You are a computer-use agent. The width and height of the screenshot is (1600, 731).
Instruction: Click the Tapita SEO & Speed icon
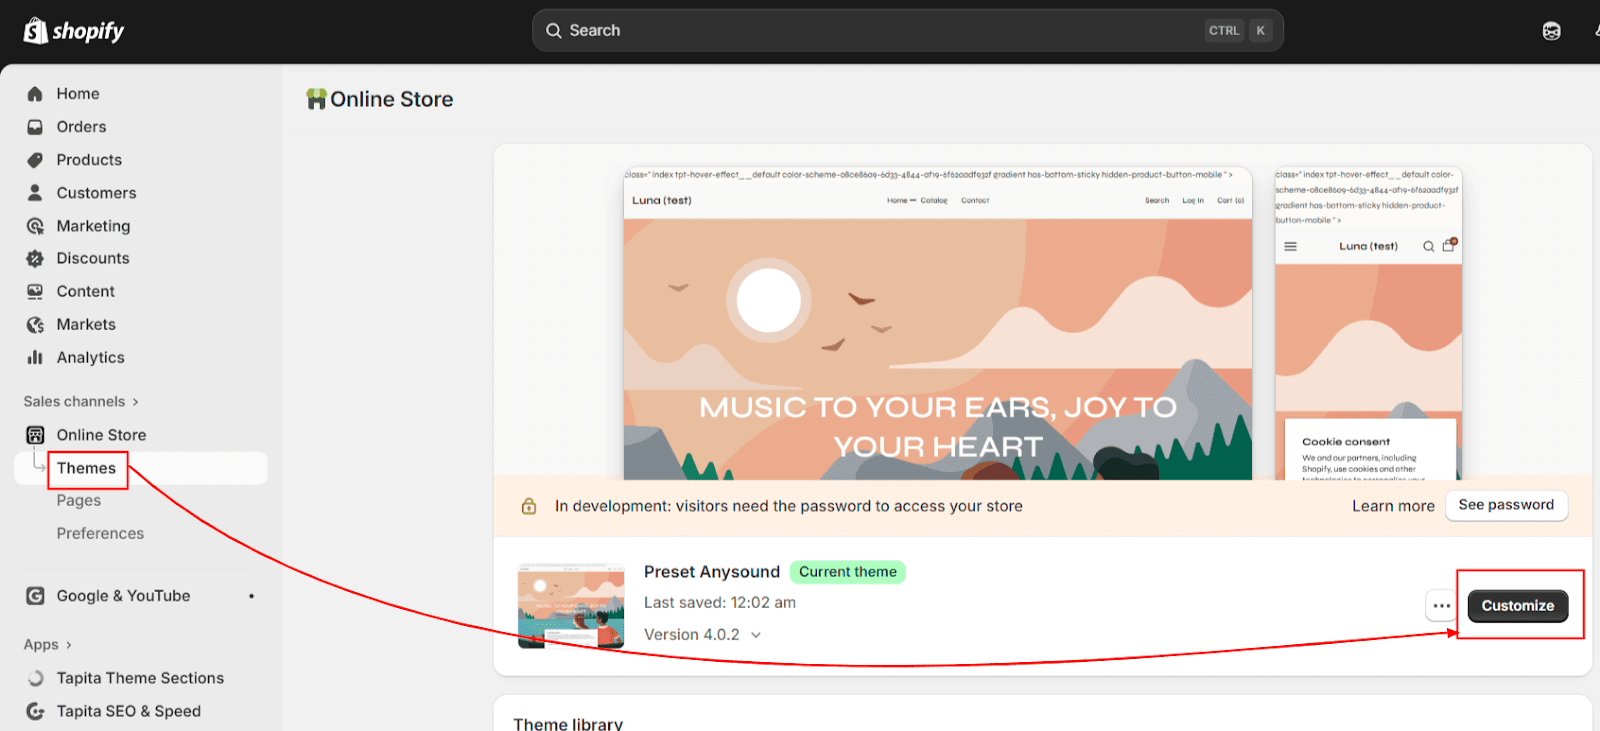pos(35,711)
